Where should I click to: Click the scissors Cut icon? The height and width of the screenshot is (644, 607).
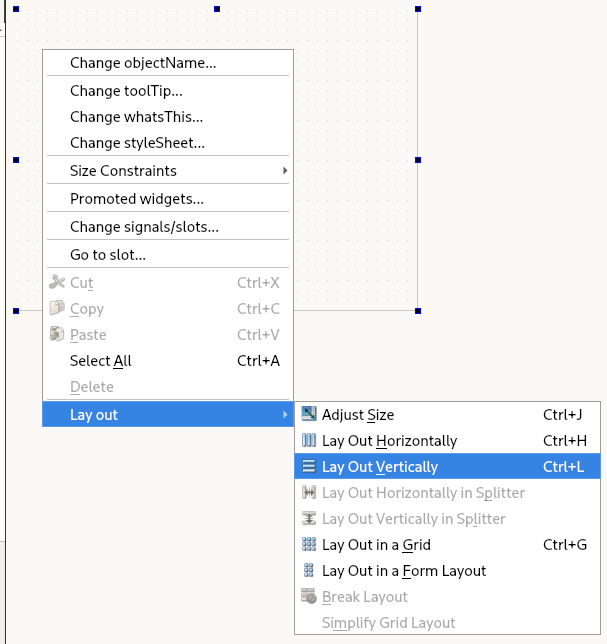(57, 282)
